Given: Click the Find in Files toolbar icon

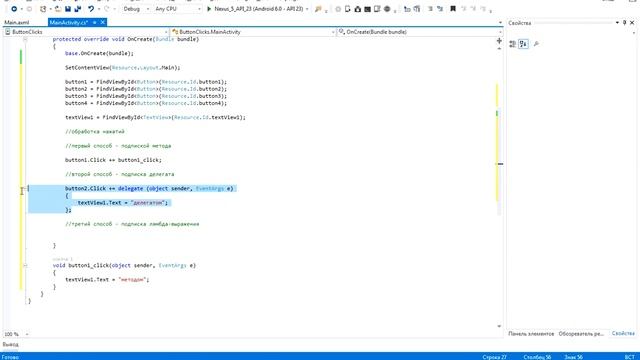Looking at the screenshot, I should [x=318, y=9].
